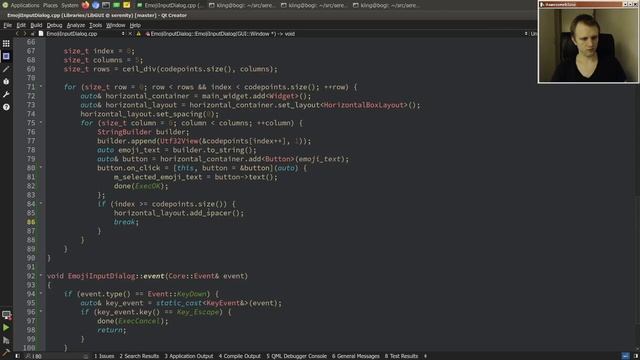Click the yellow notes launcher in panel
640x360 pixels.
click(127, 5)
